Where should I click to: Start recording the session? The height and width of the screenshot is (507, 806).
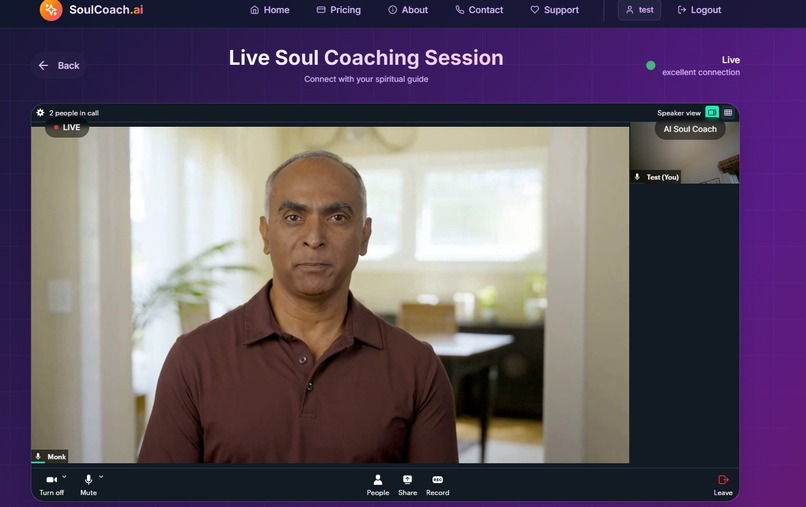pos(437,485)
